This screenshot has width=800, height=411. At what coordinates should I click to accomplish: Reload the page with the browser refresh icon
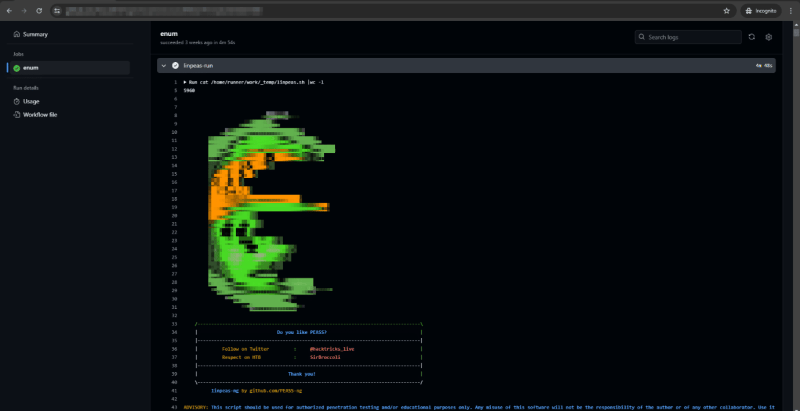pyautogui.click(x=39, y=11)
